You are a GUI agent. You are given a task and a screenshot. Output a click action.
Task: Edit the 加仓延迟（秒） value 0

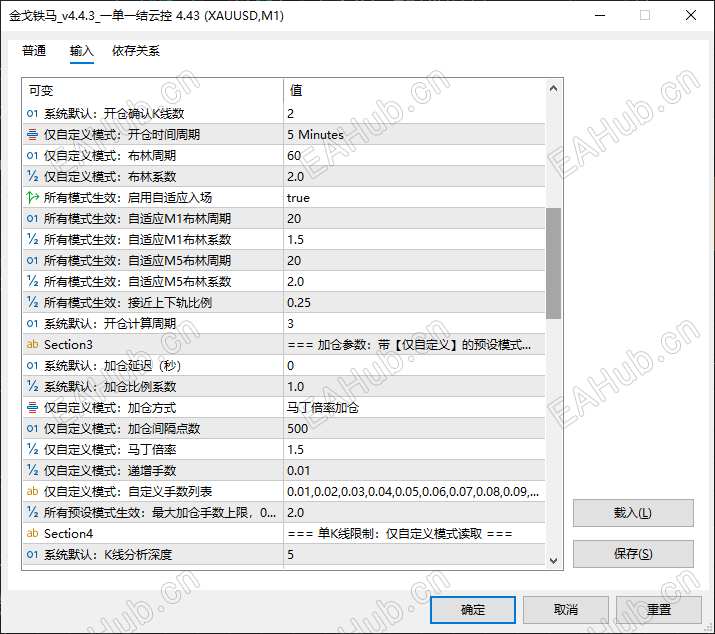point(414,365)
